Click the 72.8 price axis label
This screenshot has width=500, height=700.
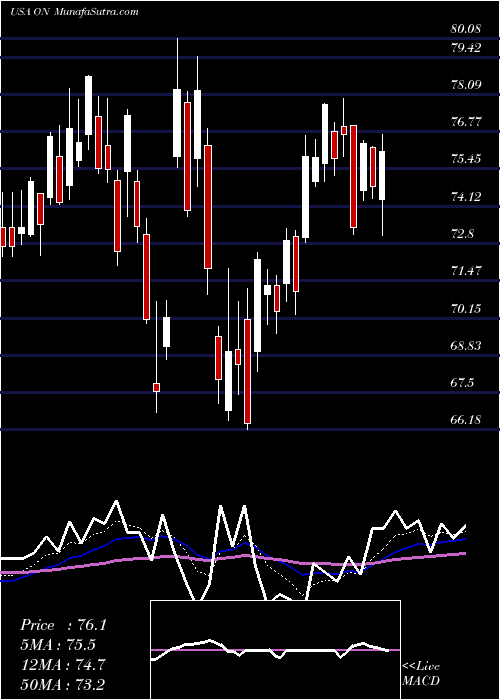[x=462, y=233]
